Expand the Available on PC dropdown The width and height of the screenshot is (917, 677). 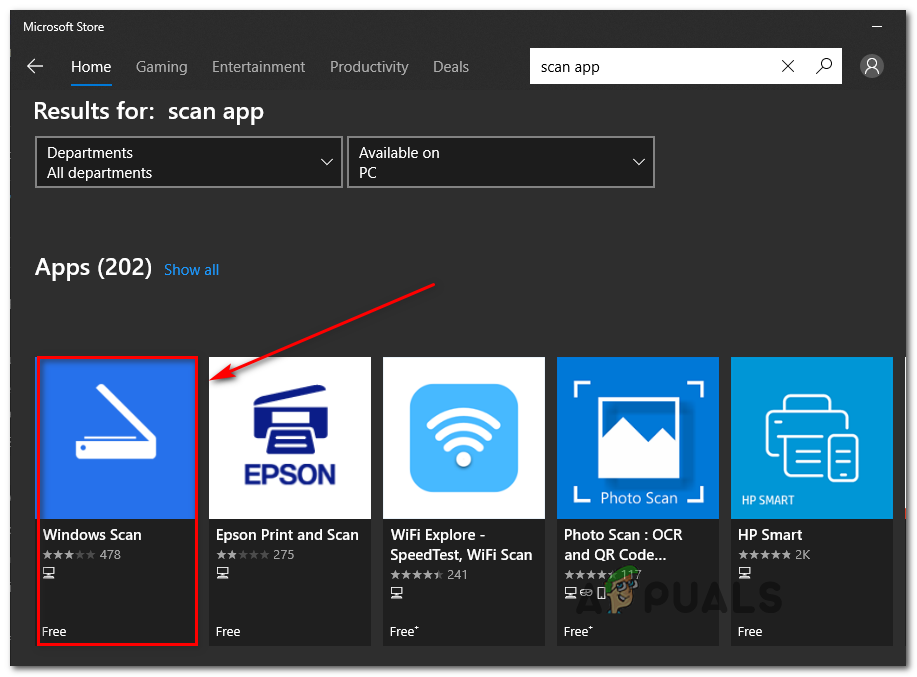point(501,162)
